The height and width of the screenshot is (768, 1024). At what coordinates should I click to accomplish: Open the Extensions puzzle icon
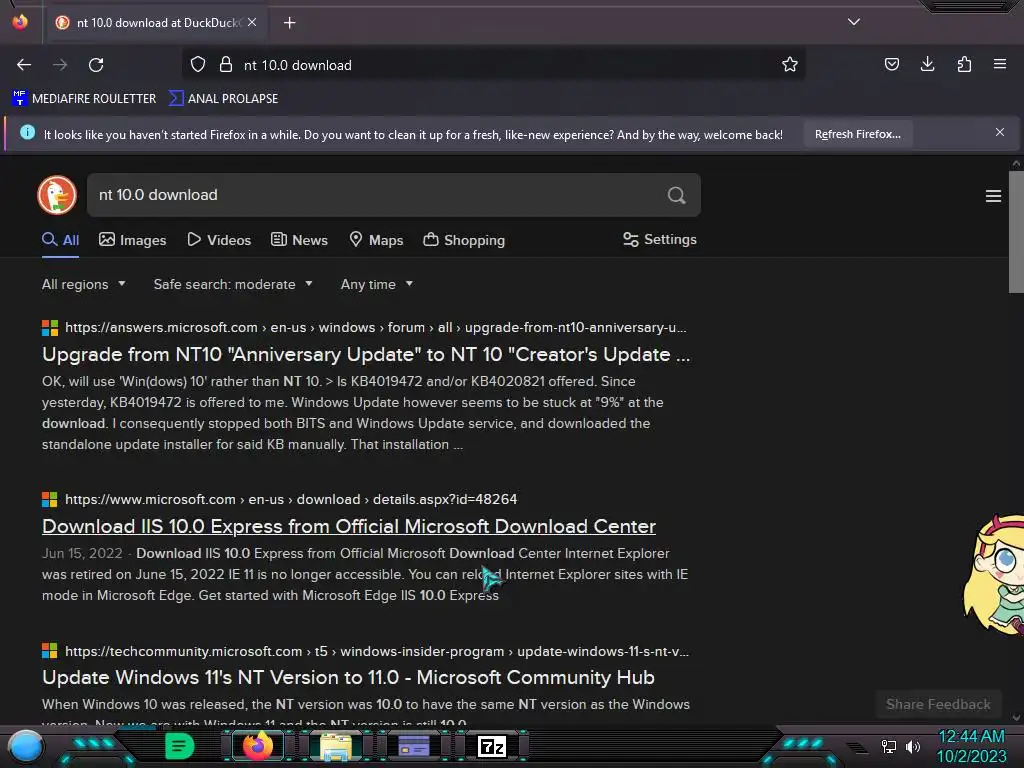click(964, 64)
